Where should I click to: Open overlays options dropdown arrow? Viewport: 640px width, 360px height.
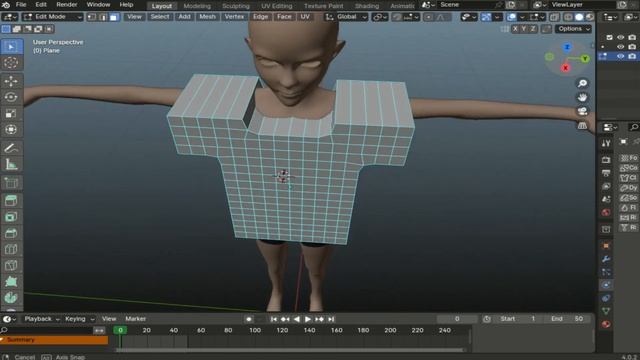click(522, 17)
